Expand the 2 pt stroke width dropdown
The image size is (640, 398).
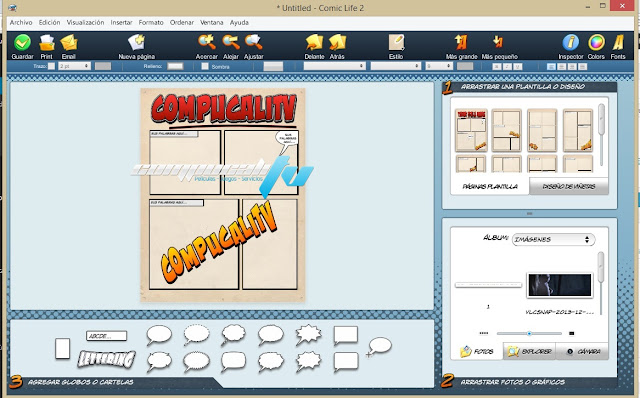pos(74,66)
